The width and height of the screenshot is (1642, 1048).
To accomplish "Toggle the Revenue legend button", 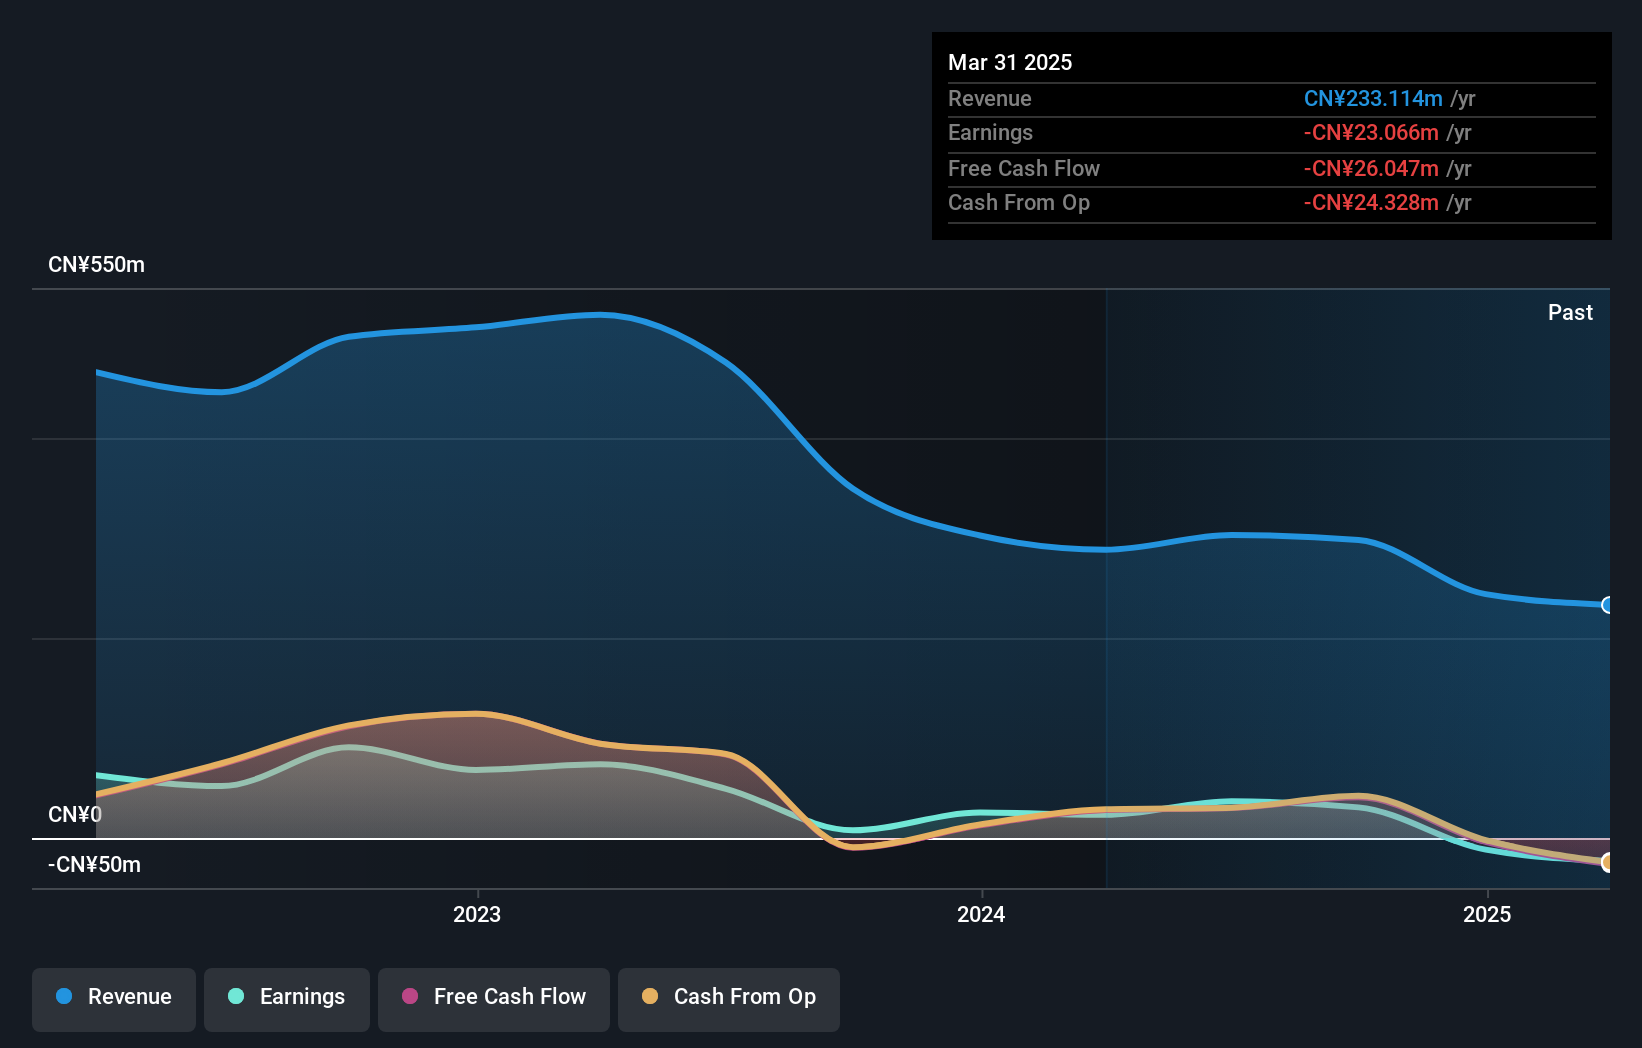I will pos(114,999).
